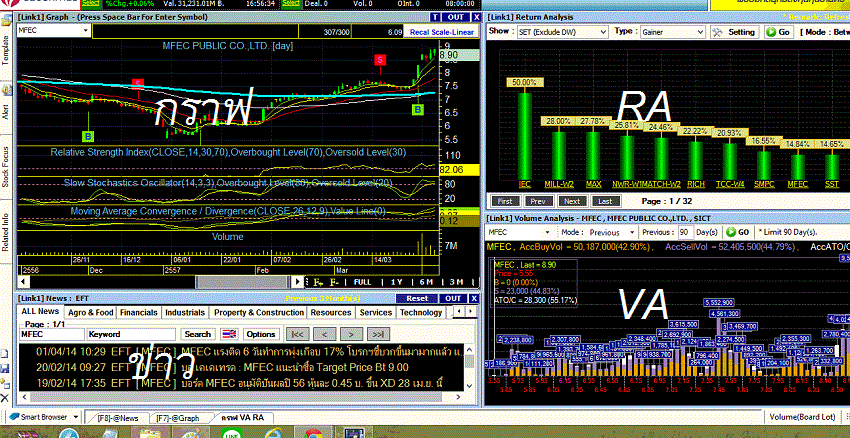This screenshot has width=850, height=438.
Task: Set chart range to 1Y
Action: coord(397,282)
